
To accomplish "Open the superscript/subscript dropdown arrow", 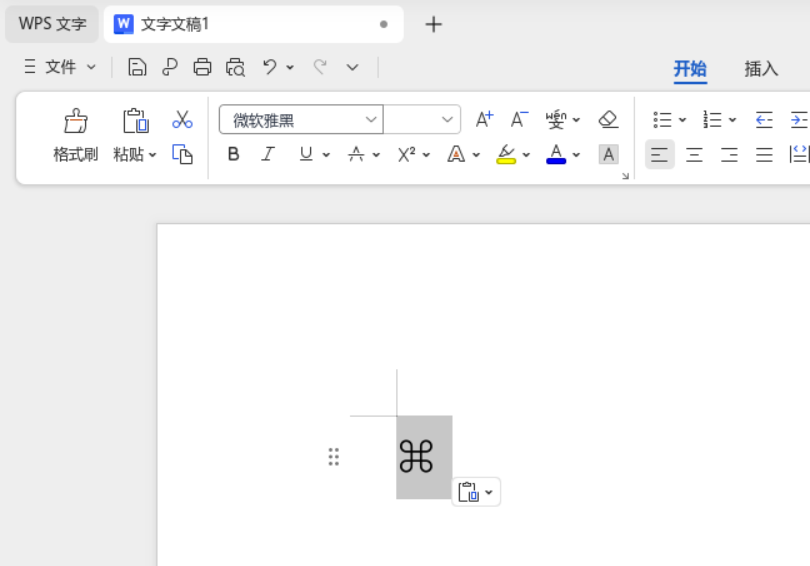I will click(x=426, y=154).
